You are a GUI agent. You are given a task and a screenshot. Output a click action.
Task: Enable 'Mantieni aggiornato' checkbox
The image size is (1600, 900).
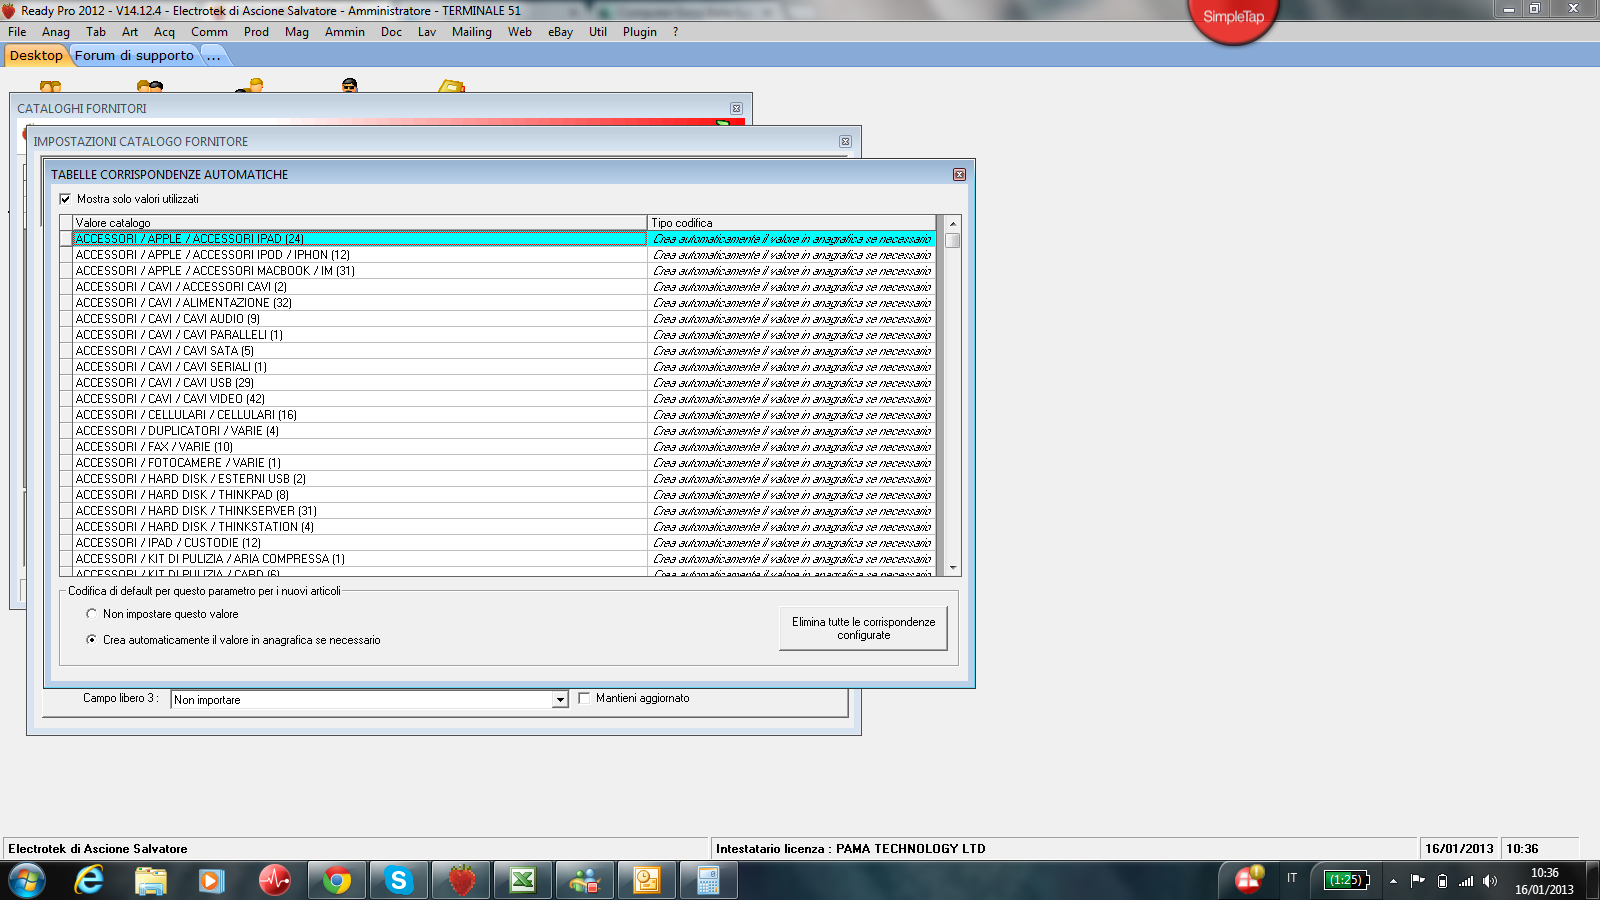(x=584, y=698)
